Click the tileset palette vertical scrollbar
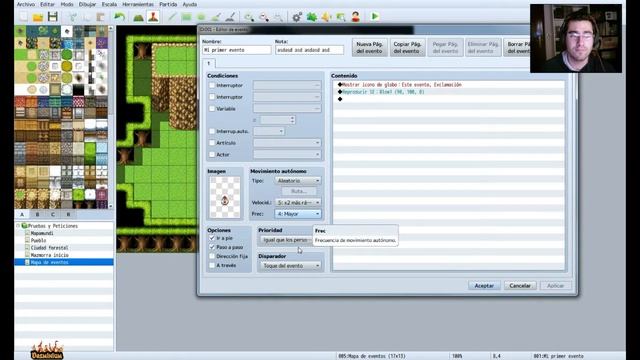Image resolution: width=640 pixels, height=360 pixels. click(x=111, y=117)
